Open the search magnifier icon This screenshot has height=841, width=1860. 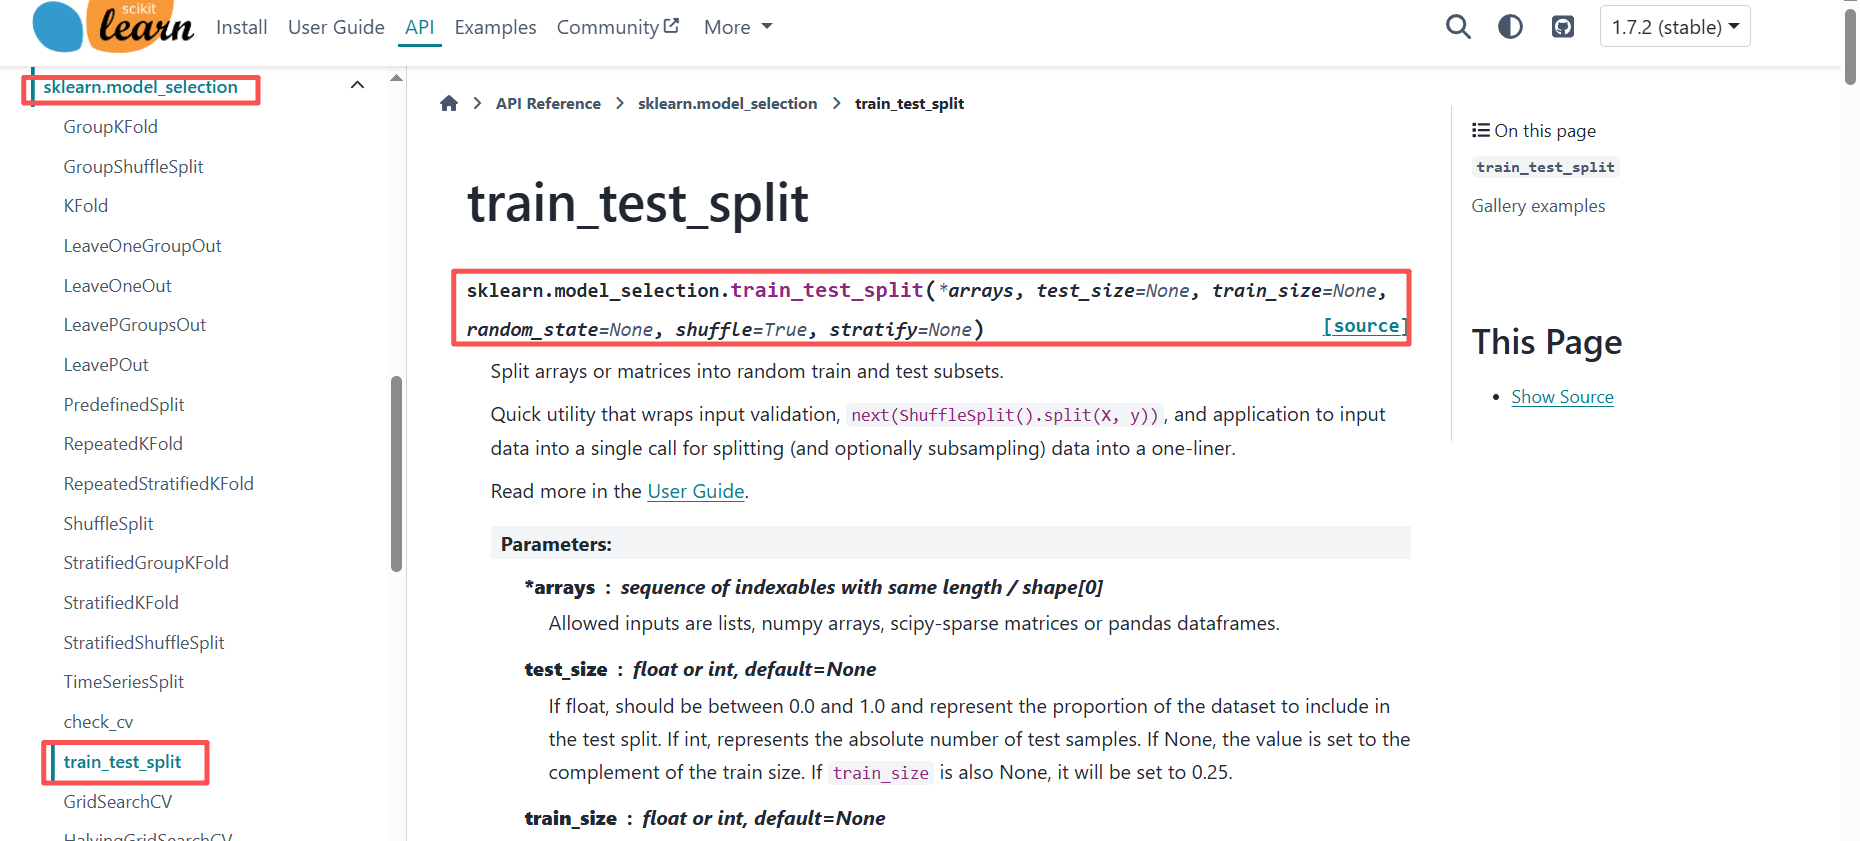1458,27
